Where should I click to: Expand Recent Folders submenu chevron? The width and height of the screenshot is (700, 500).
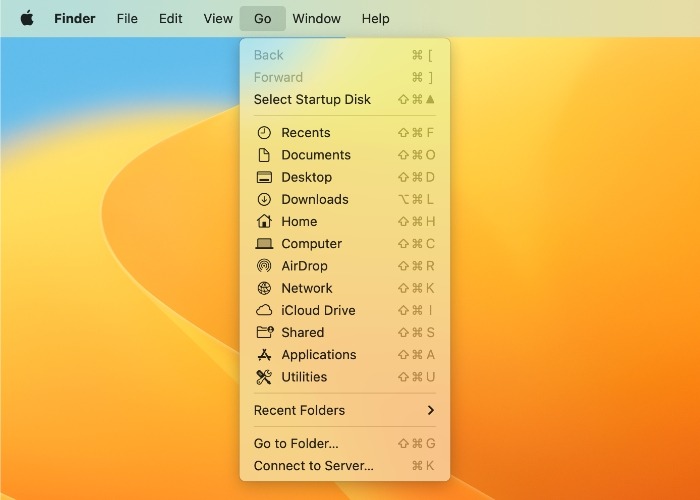pyautogui.click(x=430, y=410)
